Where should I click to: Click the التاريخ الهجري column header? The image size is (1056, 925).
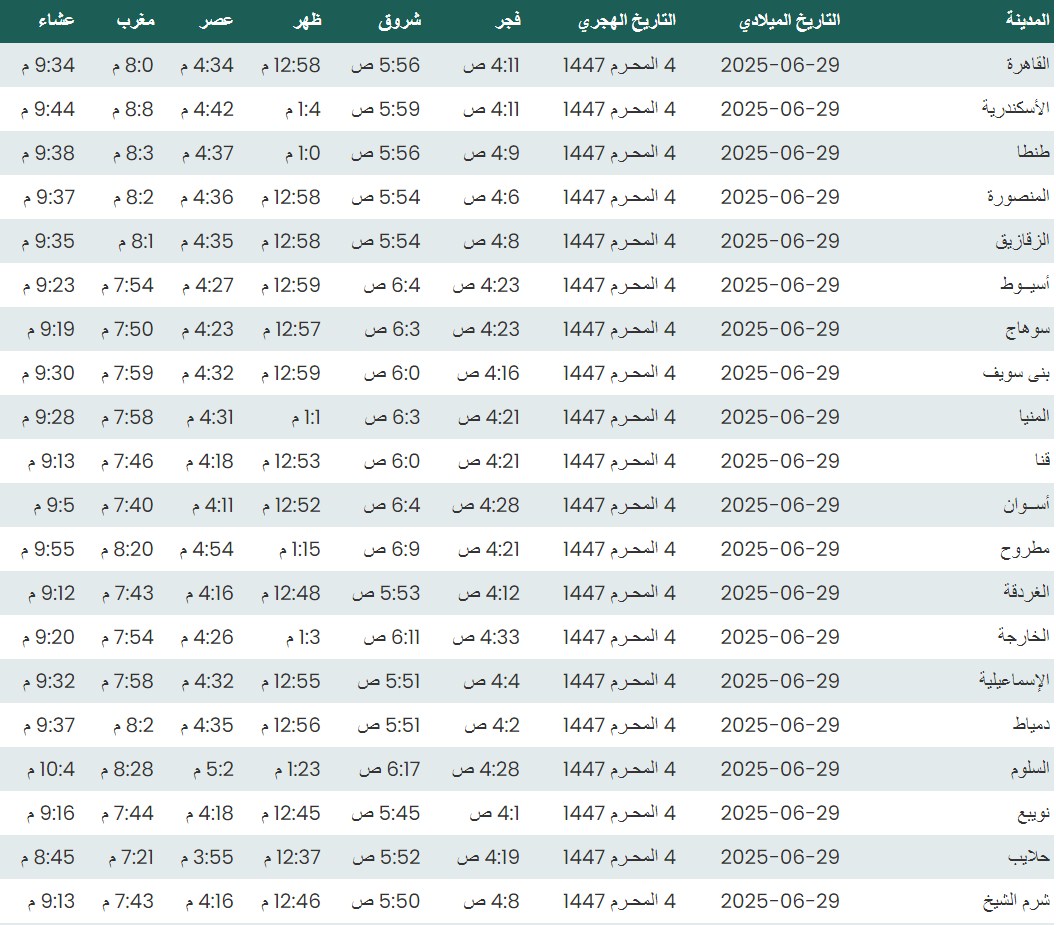click(x=626, y=21)
